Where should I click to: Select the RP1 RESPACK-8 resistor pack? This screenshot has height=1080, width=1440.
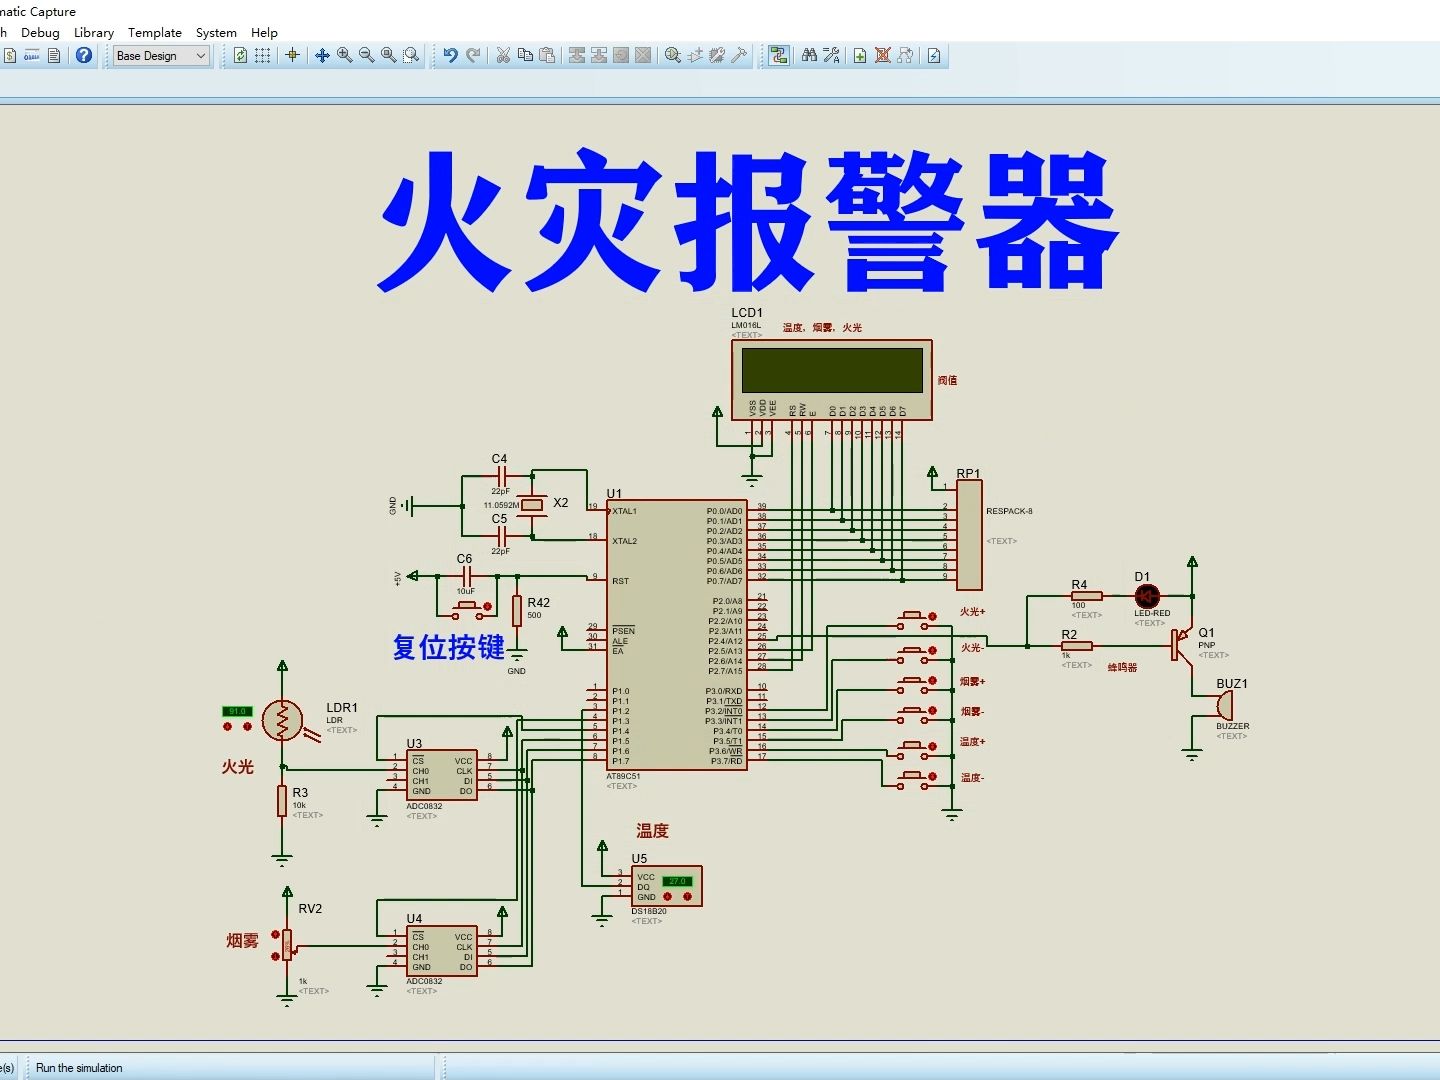[969, 535]
